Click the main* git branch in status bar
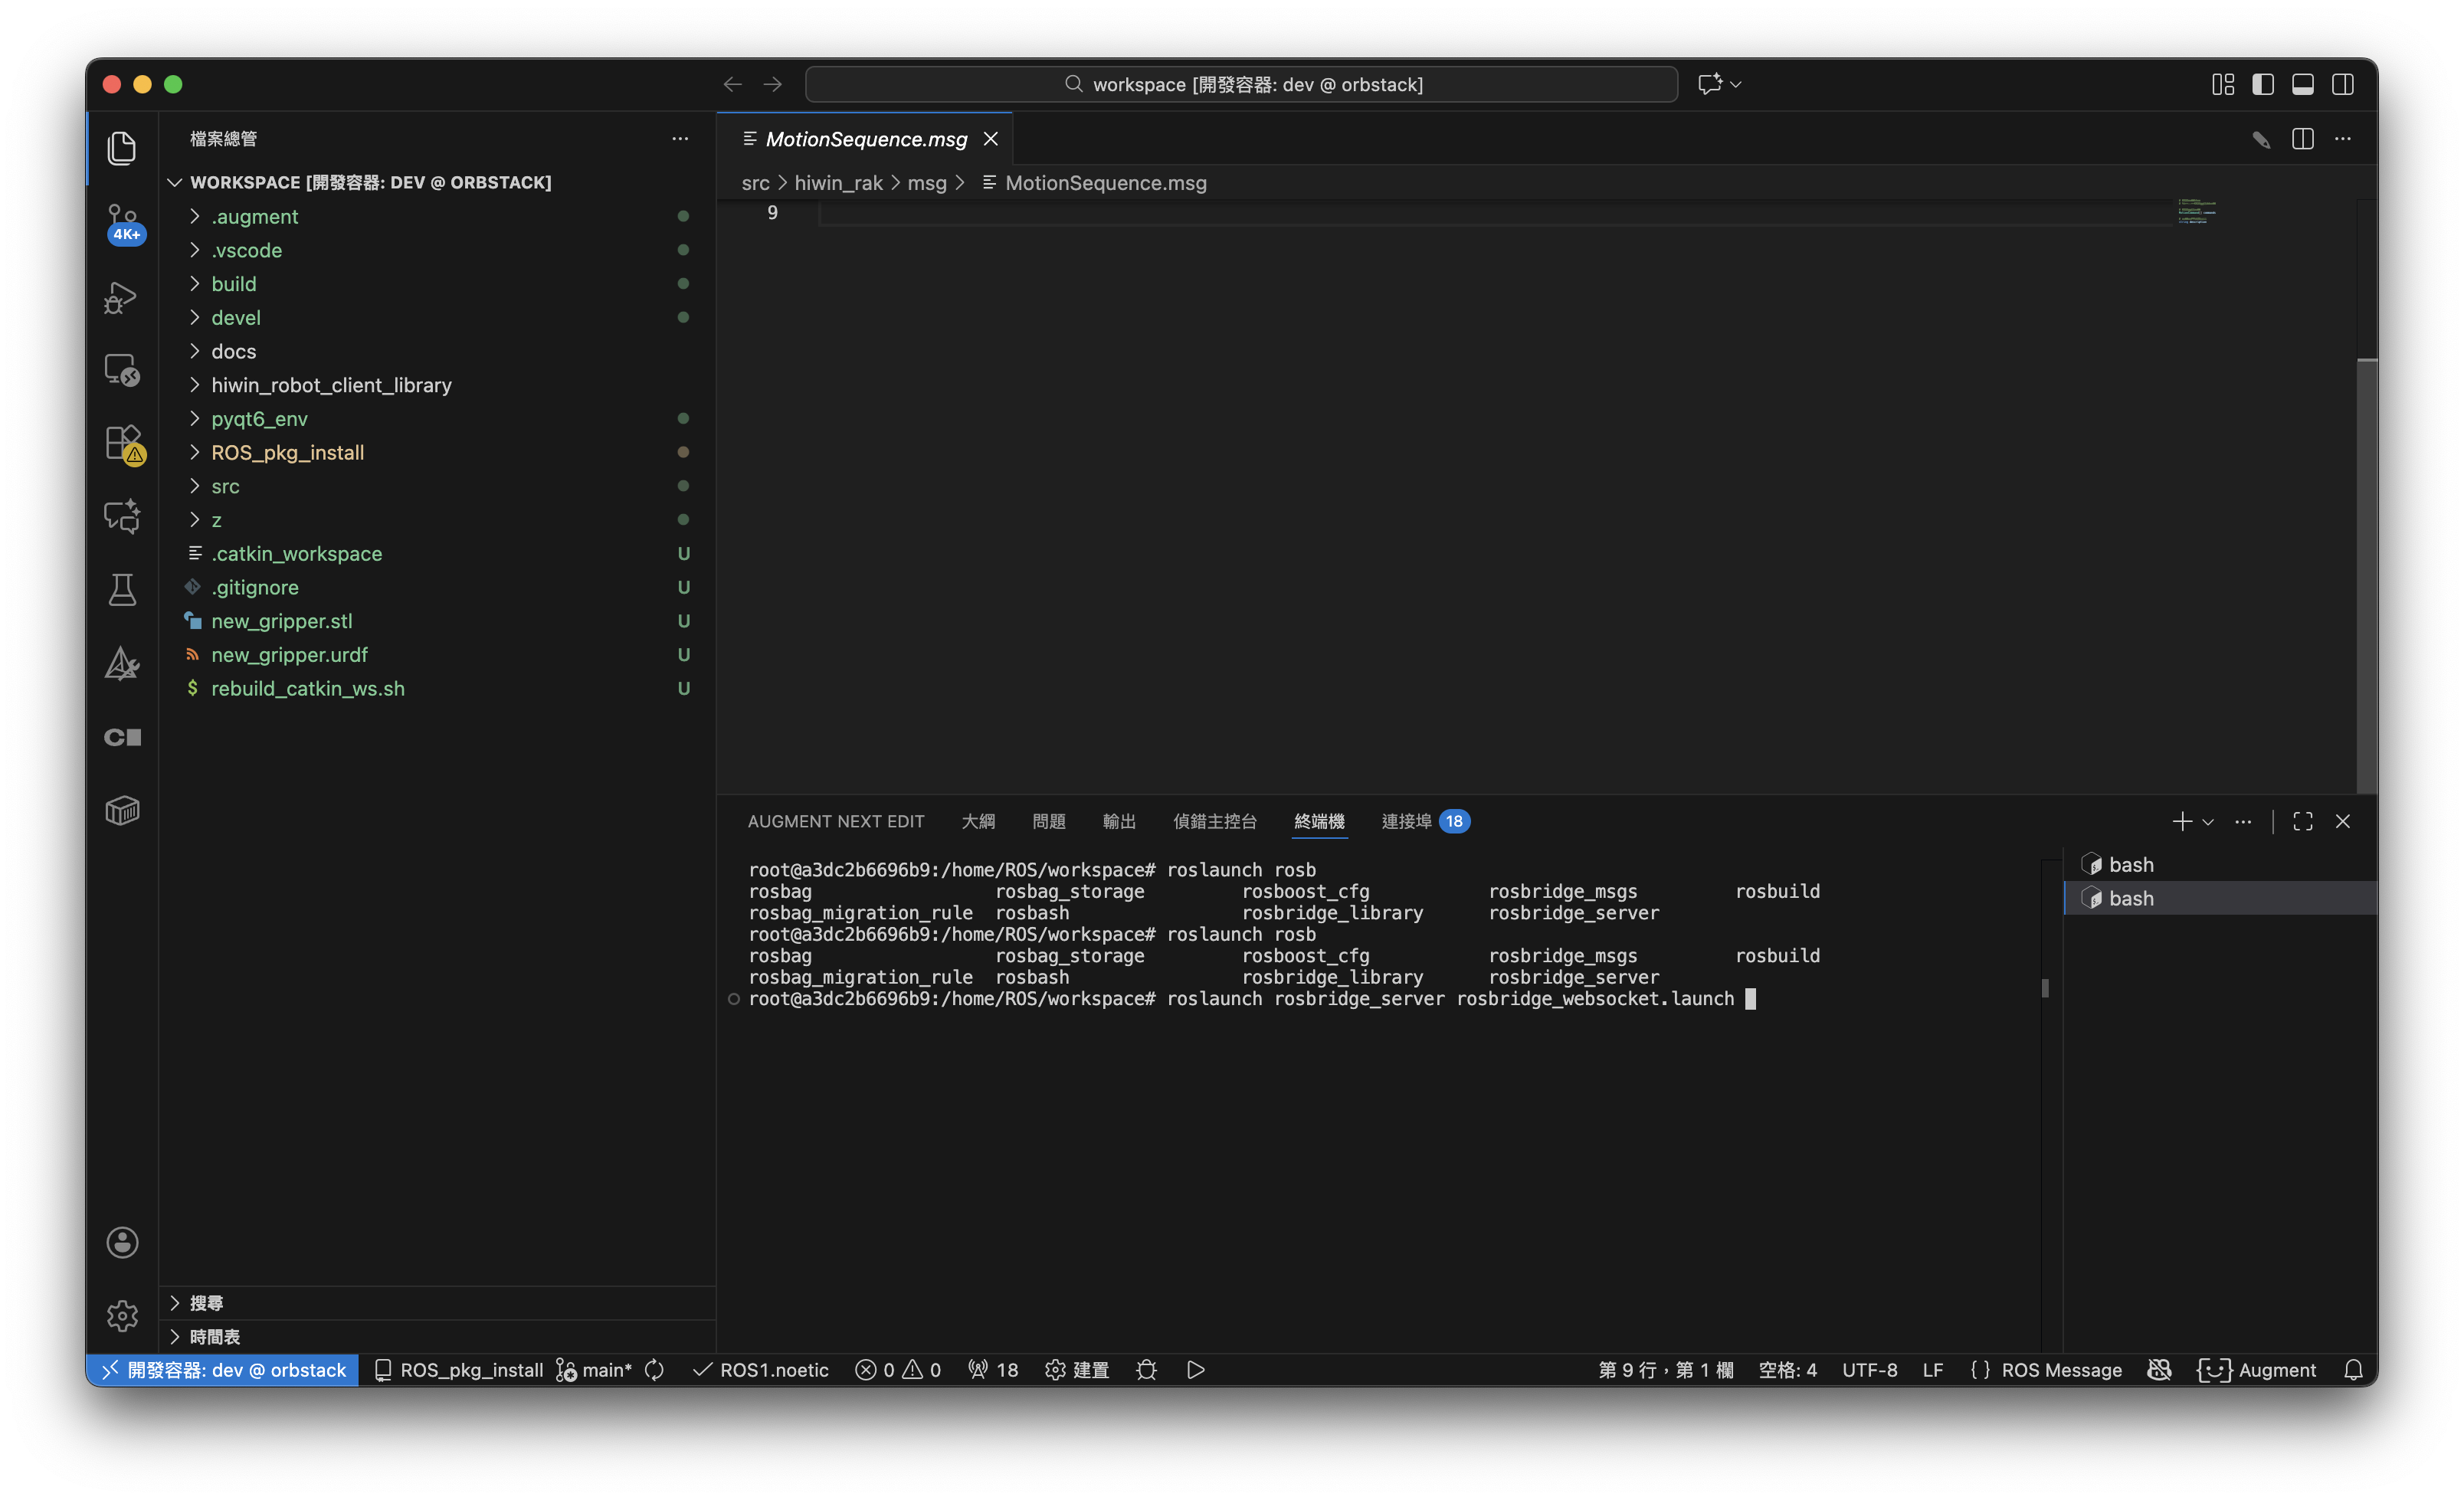This screenshot has width=2464, height=1500. click(x=594, y=1369)
